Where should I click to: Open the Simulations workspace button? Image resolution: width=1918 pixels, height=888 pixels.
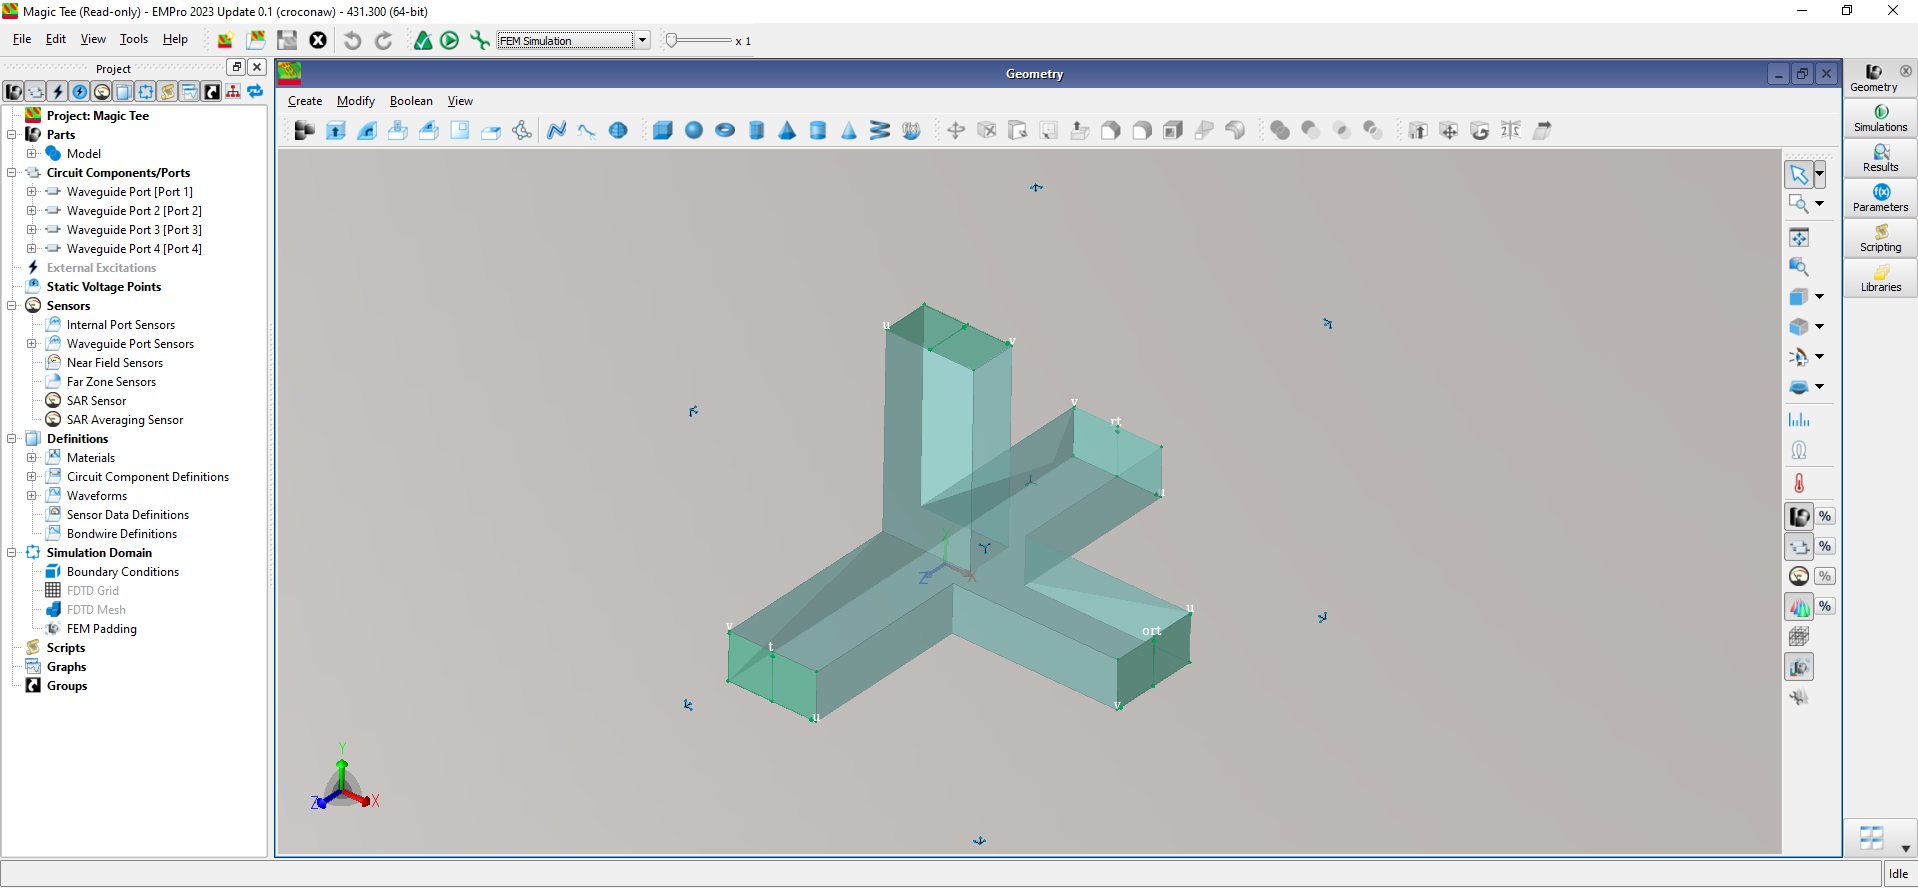(x=1880, y=118)
